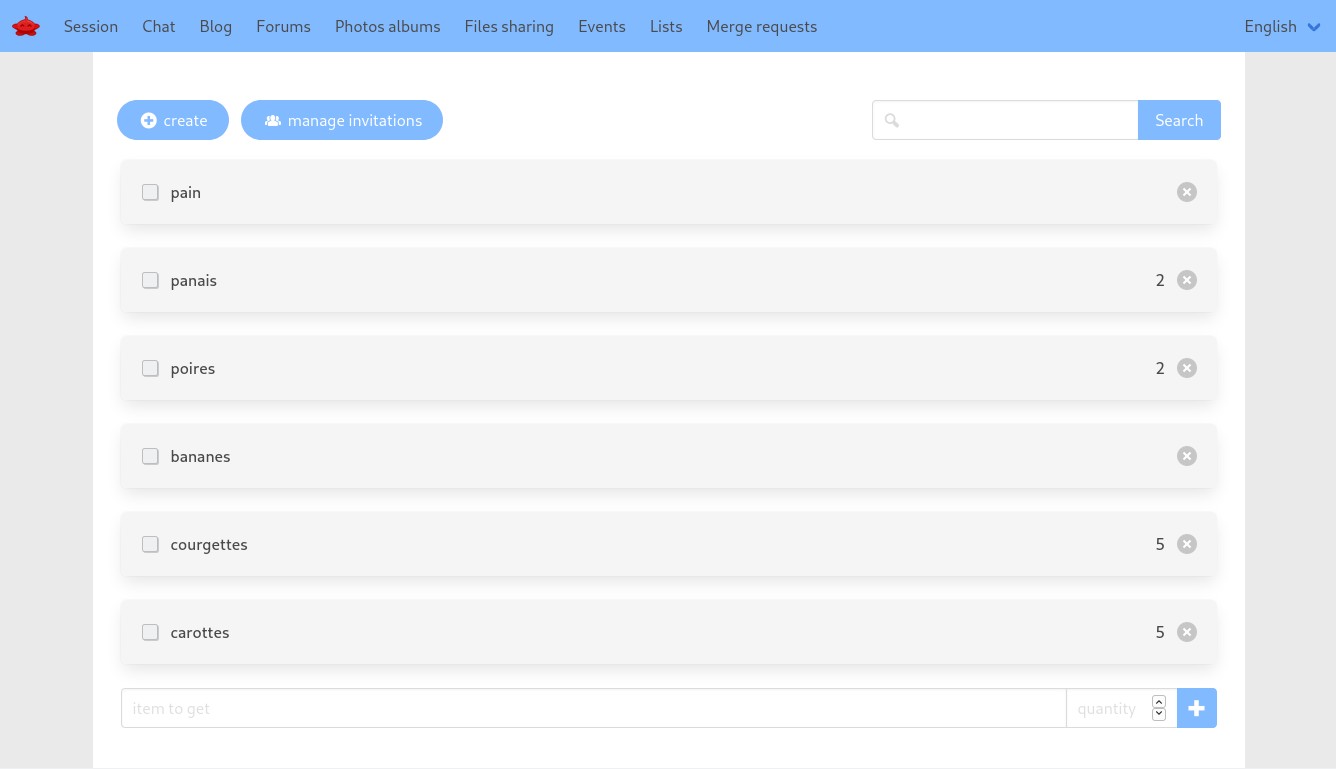Screen dimensions: 1336x769
Task: Click the courgettes item name
Action: click(209, 545)
